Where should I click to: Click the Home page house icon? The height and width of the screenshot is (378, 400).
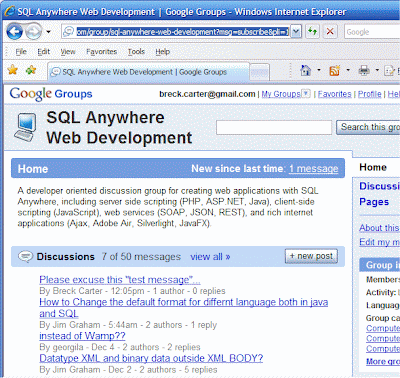[305, 70]
